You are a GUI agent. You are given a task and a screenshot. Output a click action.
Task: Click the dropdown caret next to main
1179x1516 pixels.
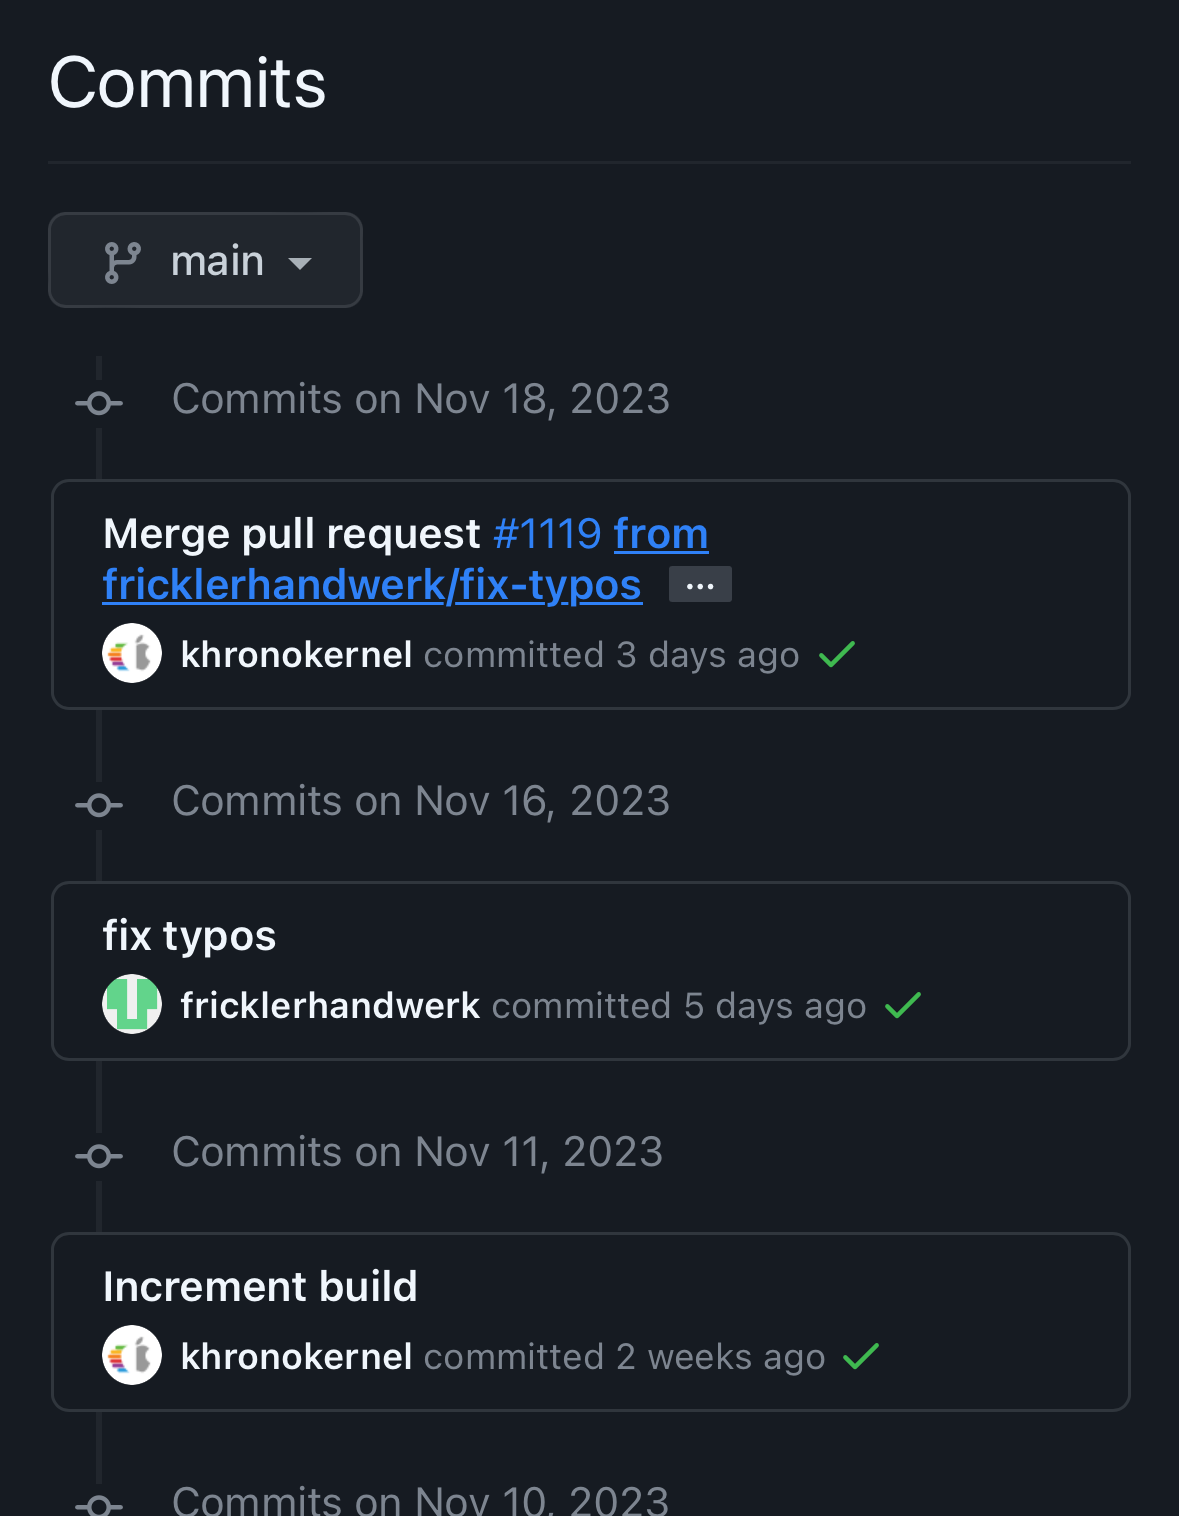pos(300,264)
